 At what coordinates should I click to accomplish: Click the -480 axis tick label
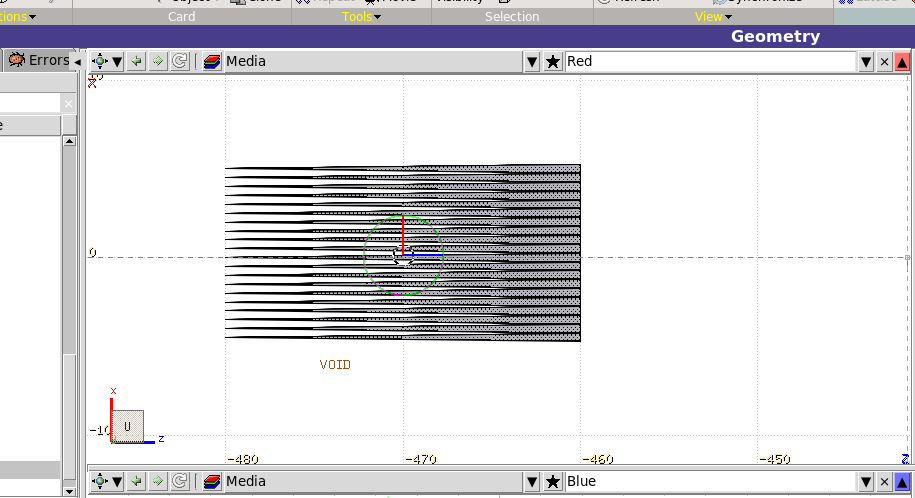pos(242,459)
